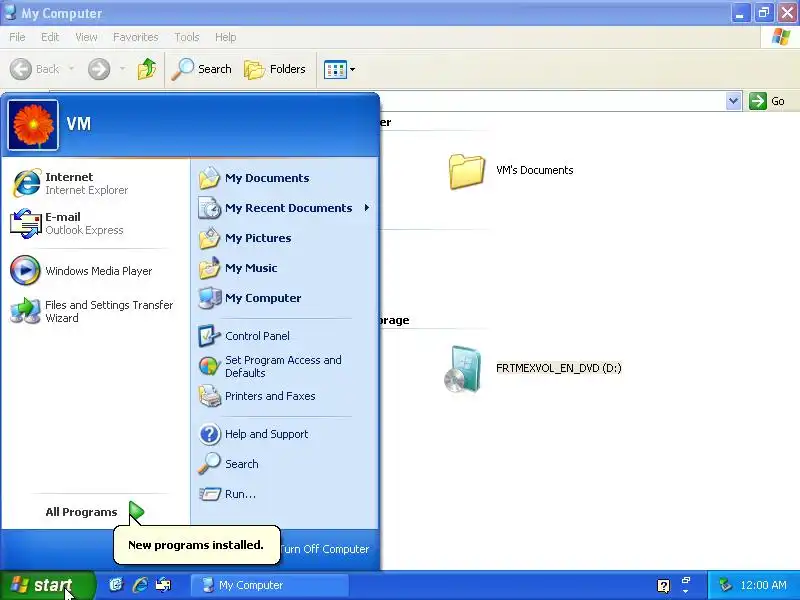Open Set Program Access and Defaults

click(x=284, y=366)
